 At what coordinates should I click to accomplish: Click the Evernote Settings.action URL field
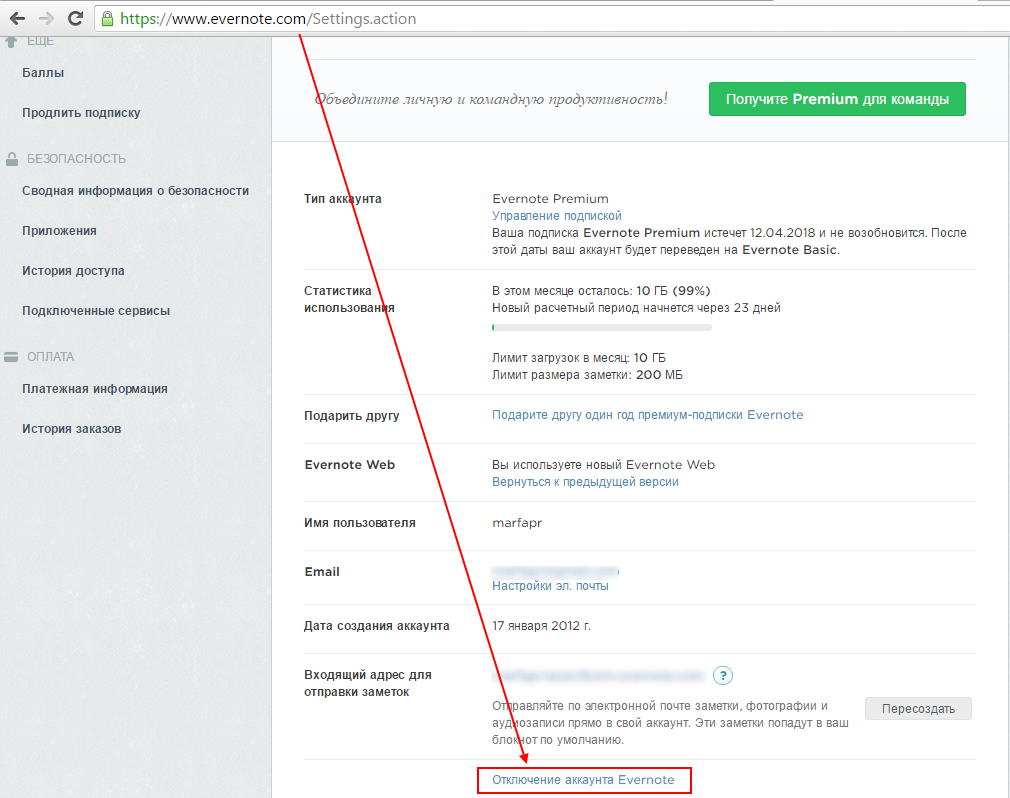point(554,19)
